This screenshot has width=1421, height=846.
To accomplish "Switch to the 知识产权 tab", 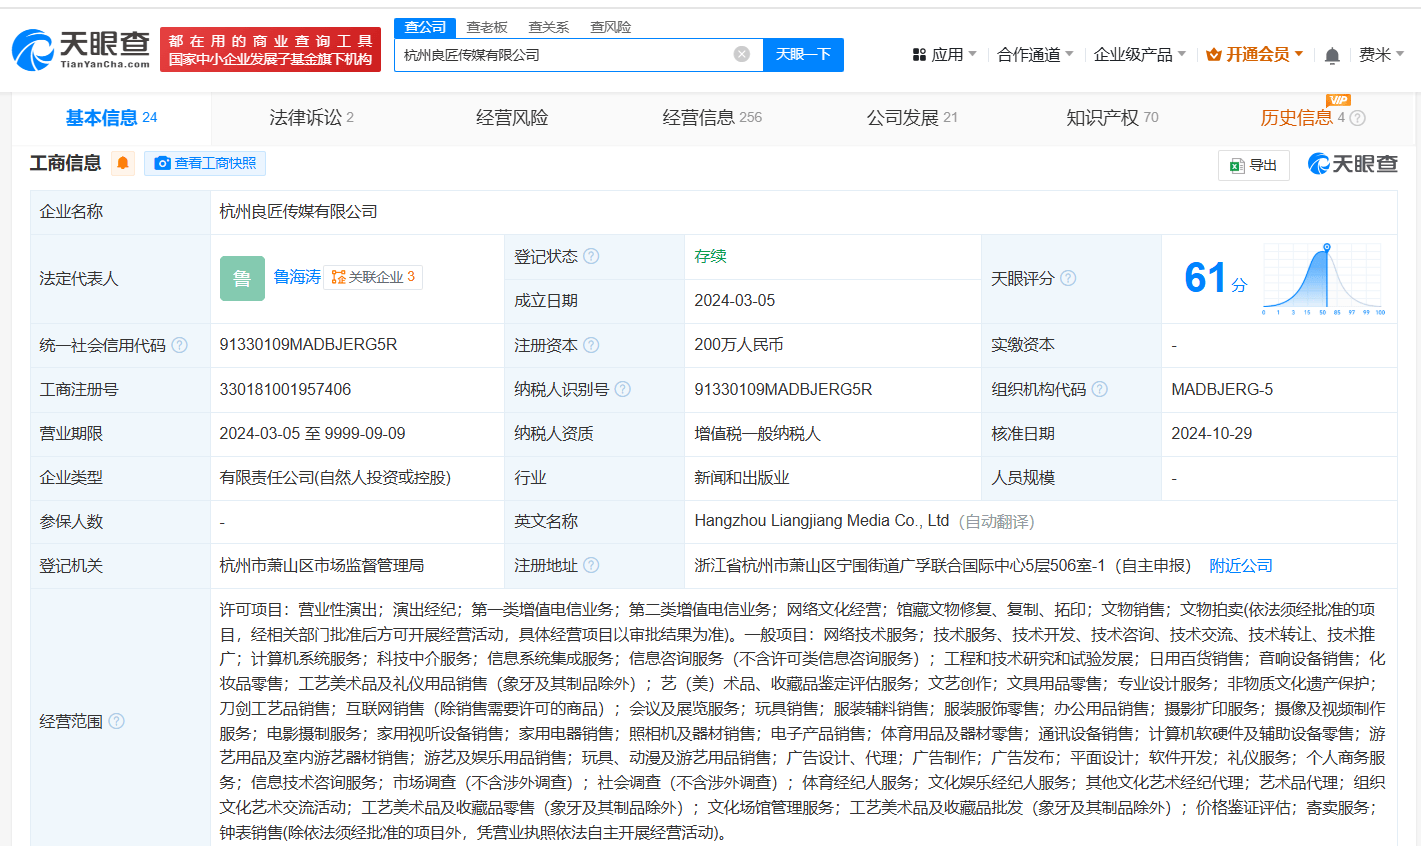I will click(x=1112, y=118).
